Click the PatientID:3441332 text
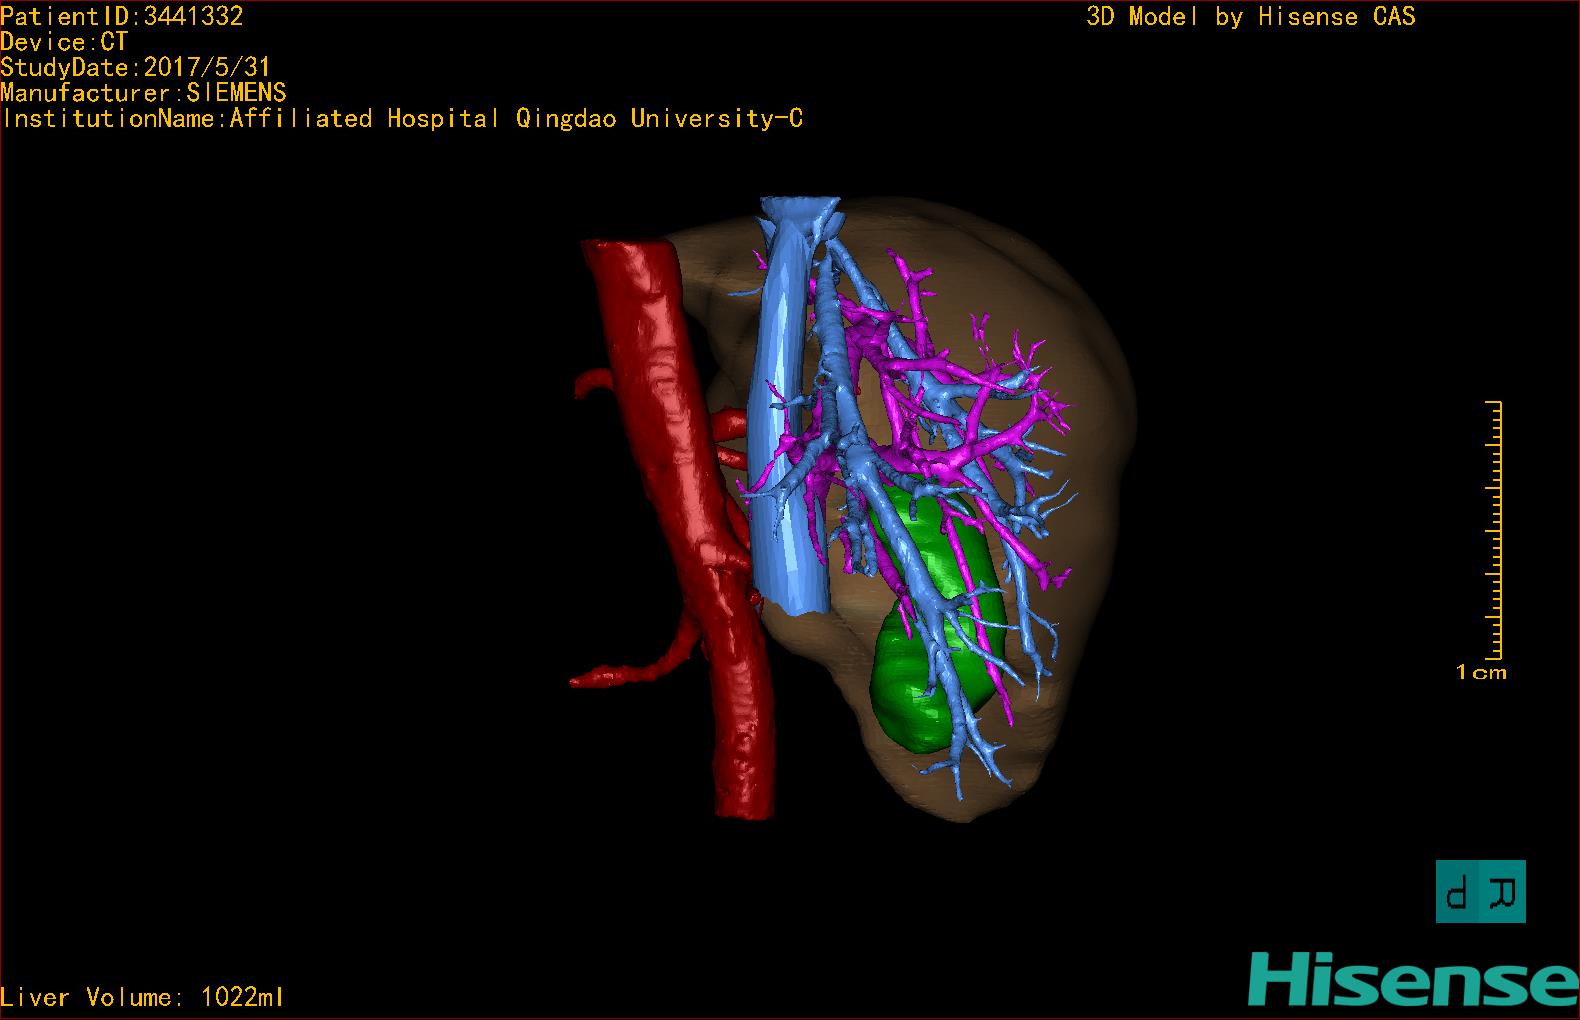This screenshot has width=1580, height=1020. (x=122, y=16)
